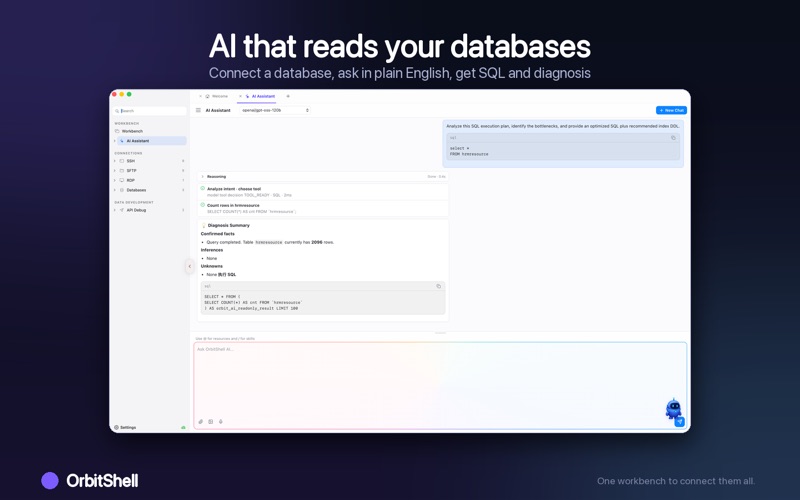The image size is (800, 500).
Task: Collapse the sidebar with the arrow handle
Action: tap(189, 266)
